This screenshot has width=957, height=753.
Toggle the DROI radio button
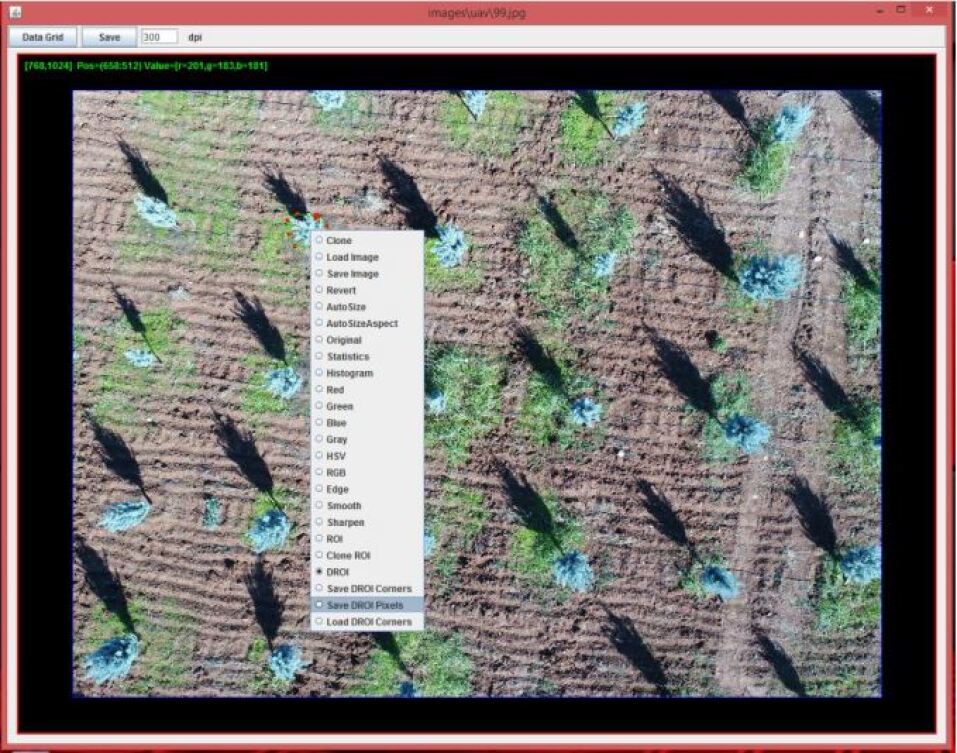pyautogui.click(x=339, y=572)
